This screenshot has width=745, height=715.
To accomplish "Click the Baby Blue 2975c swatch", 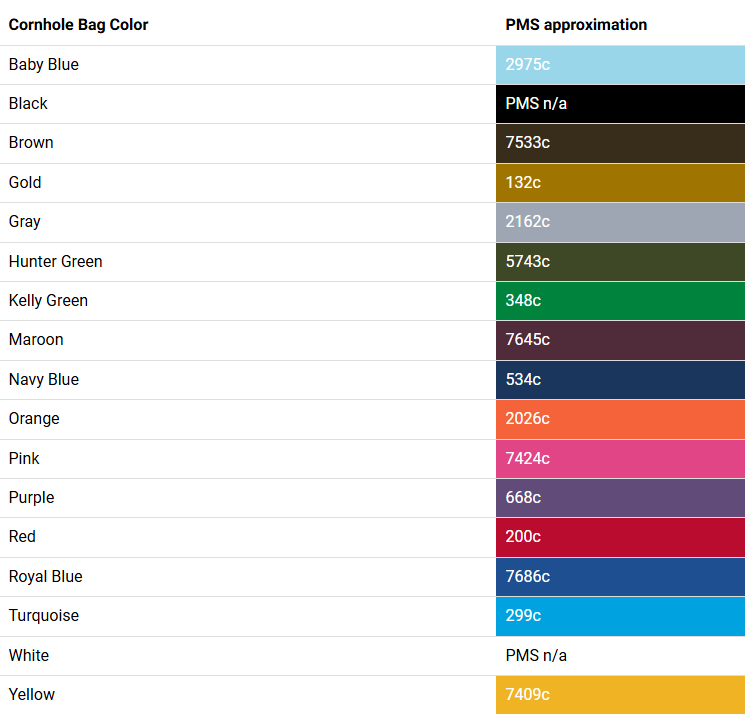I will tap(621, 65).
